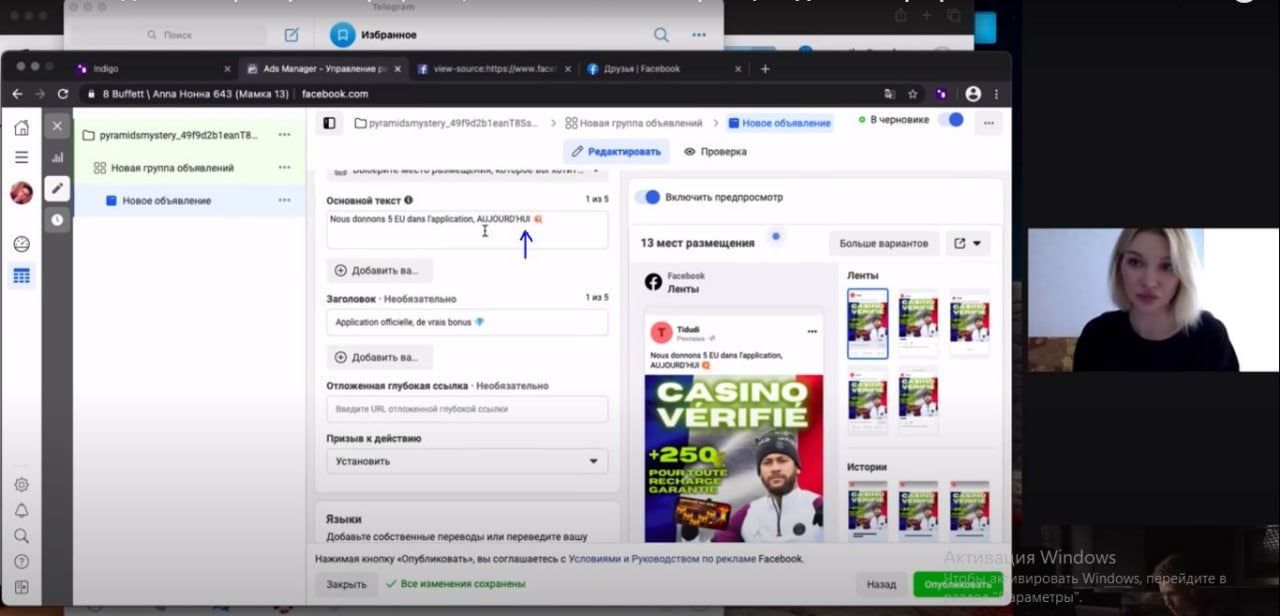1280x616 pixels.
Task: Select Новая группа объявлений in tree
Action: (x=189, y=168)
